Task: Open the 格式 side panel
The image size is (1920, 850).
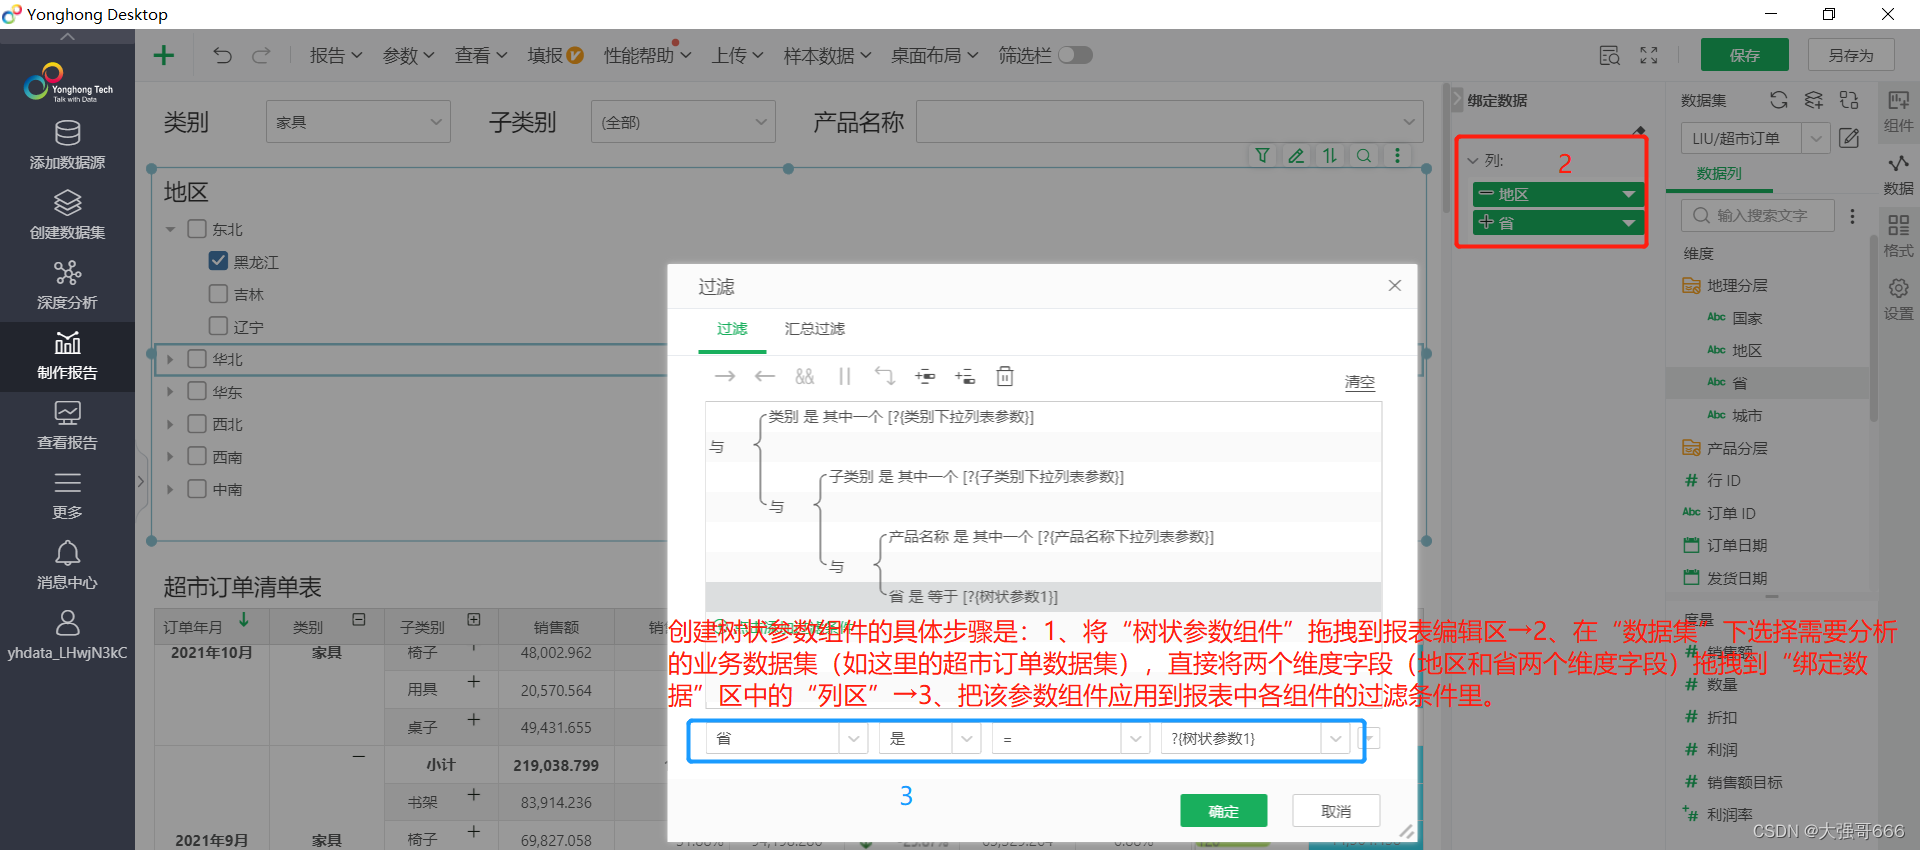Action: [x=1898, y=236]
